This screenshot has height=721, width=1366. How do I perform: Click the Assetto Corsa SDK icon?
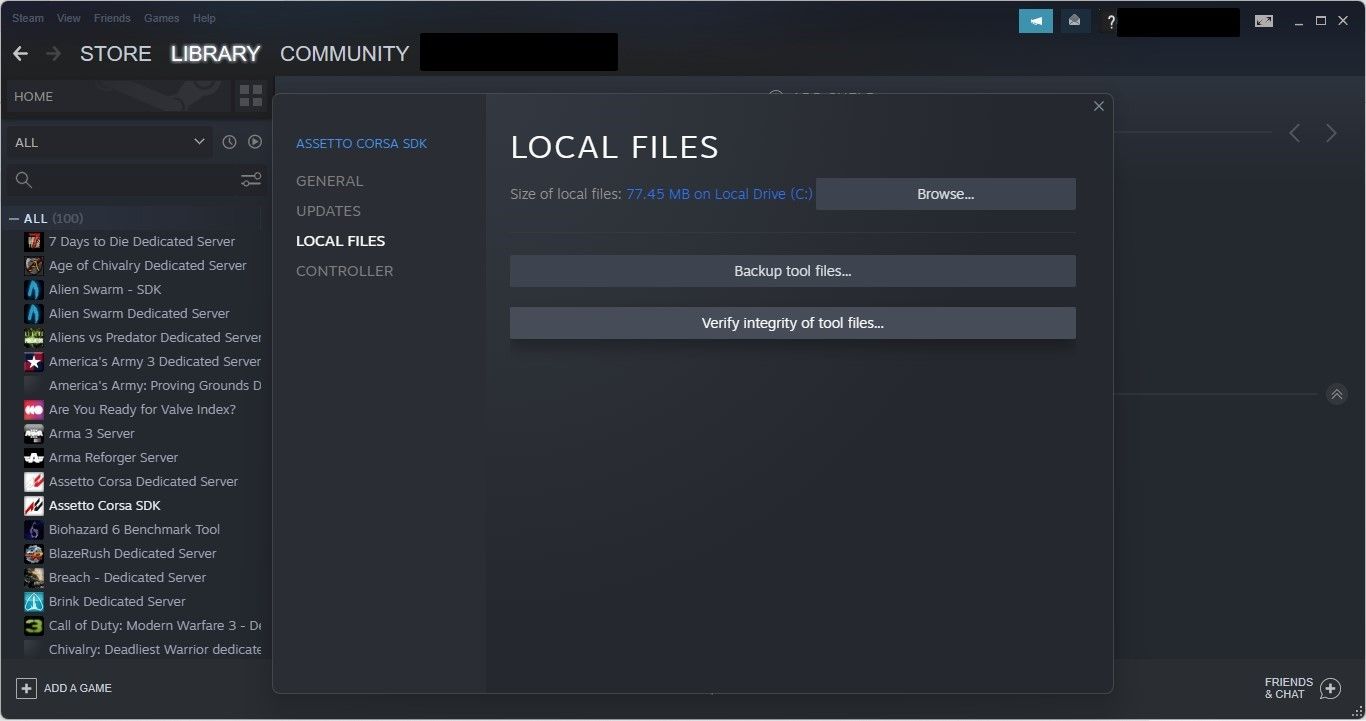tap(33, 505)
